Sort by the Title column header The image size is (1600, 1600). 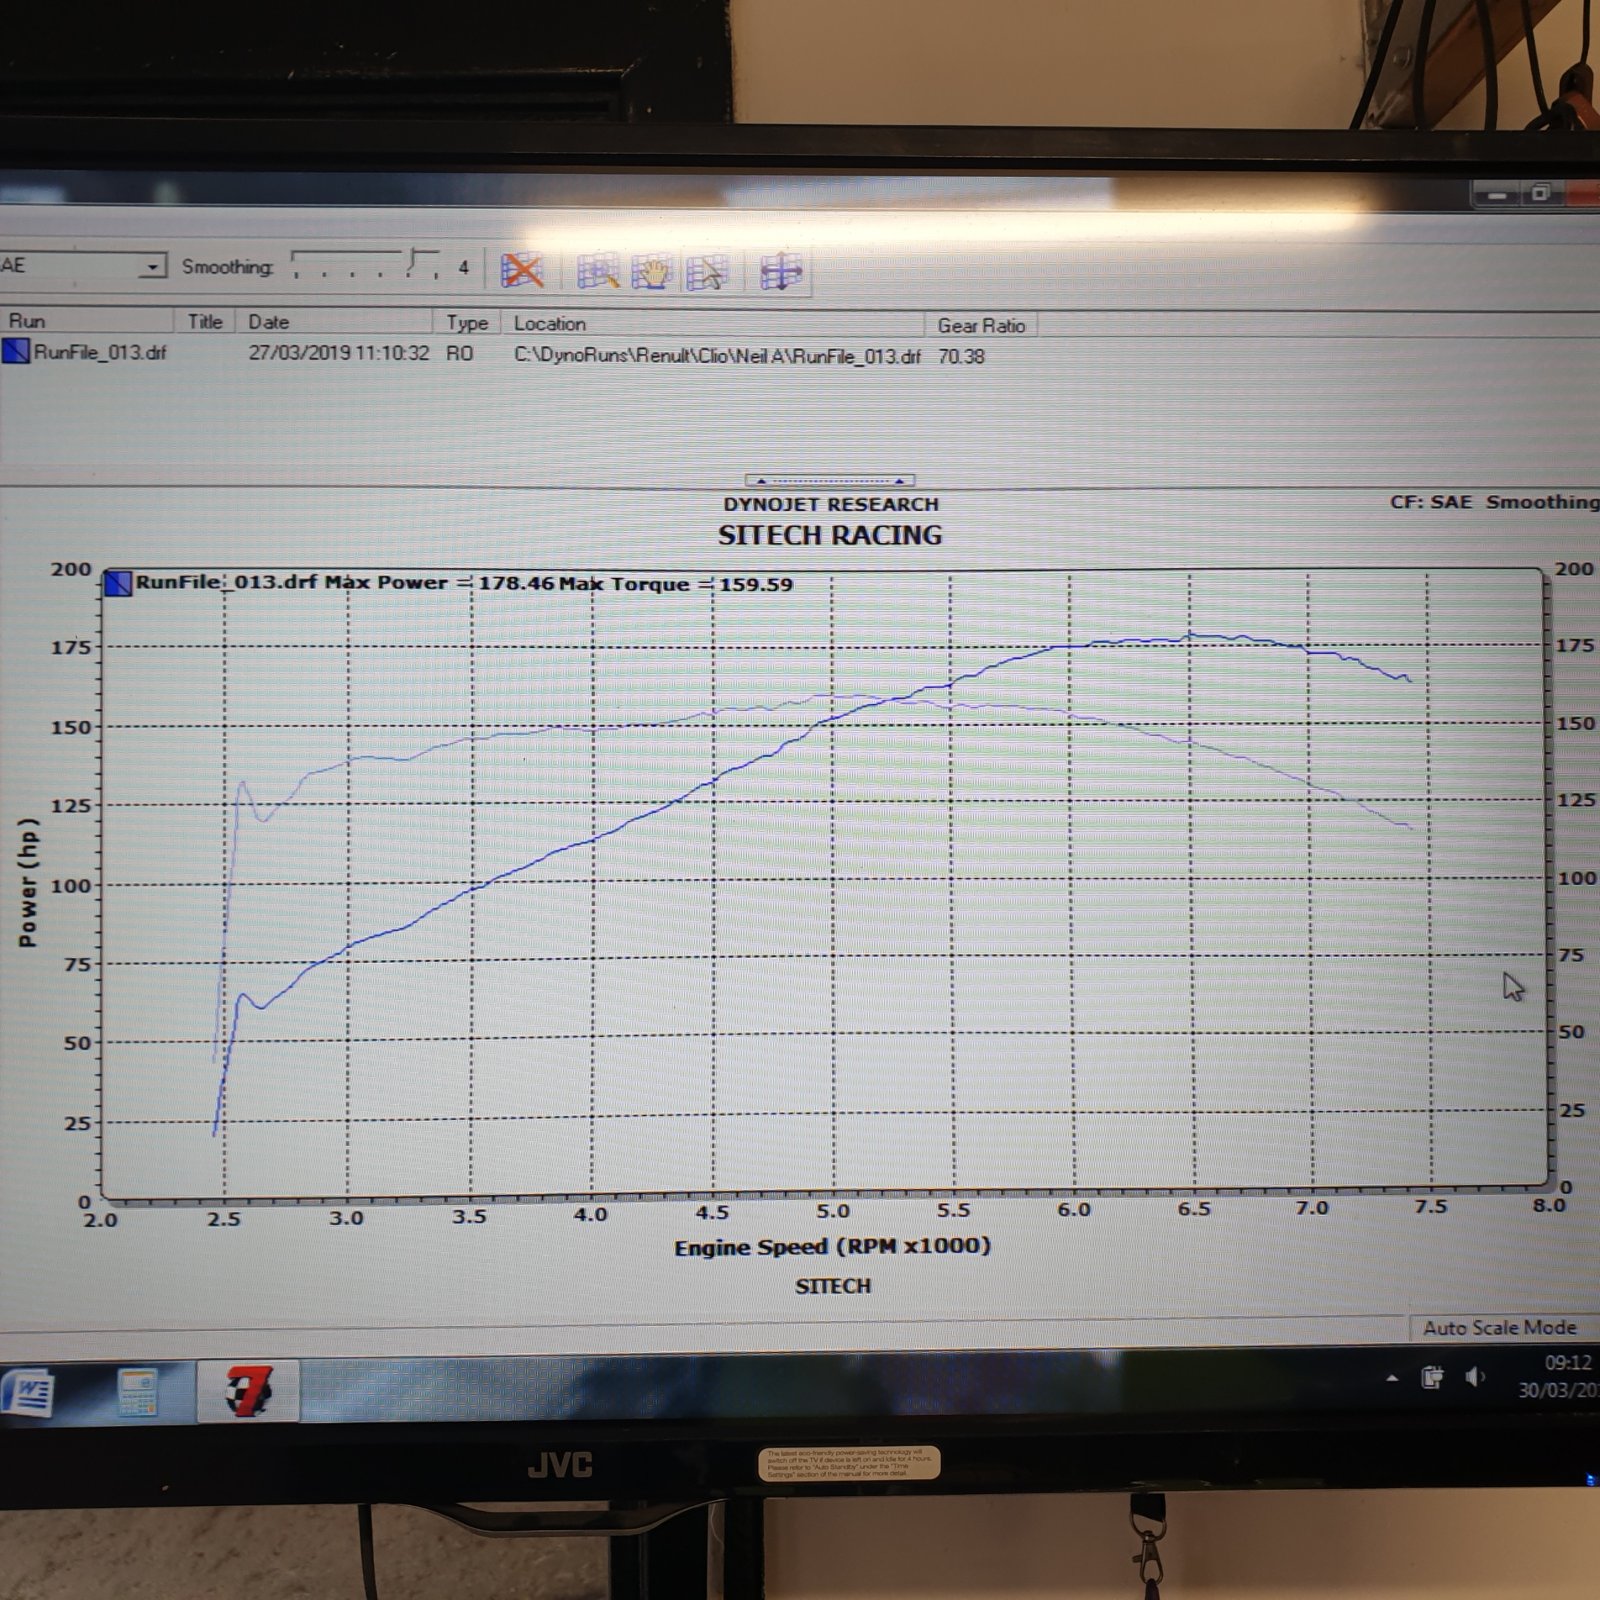[205, 321]
